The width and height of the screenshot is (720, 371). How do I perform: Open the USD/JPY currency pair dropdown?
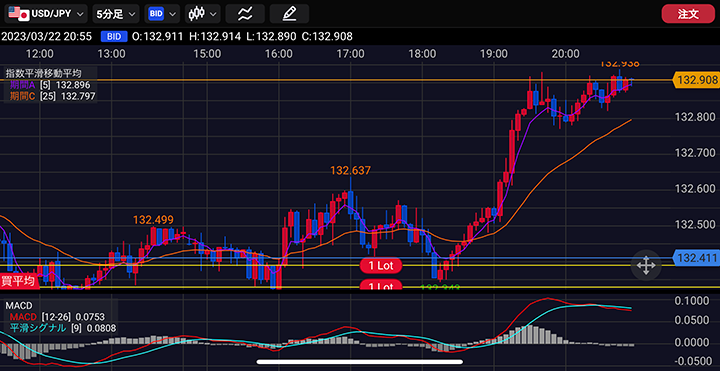(x=46, y=14)
